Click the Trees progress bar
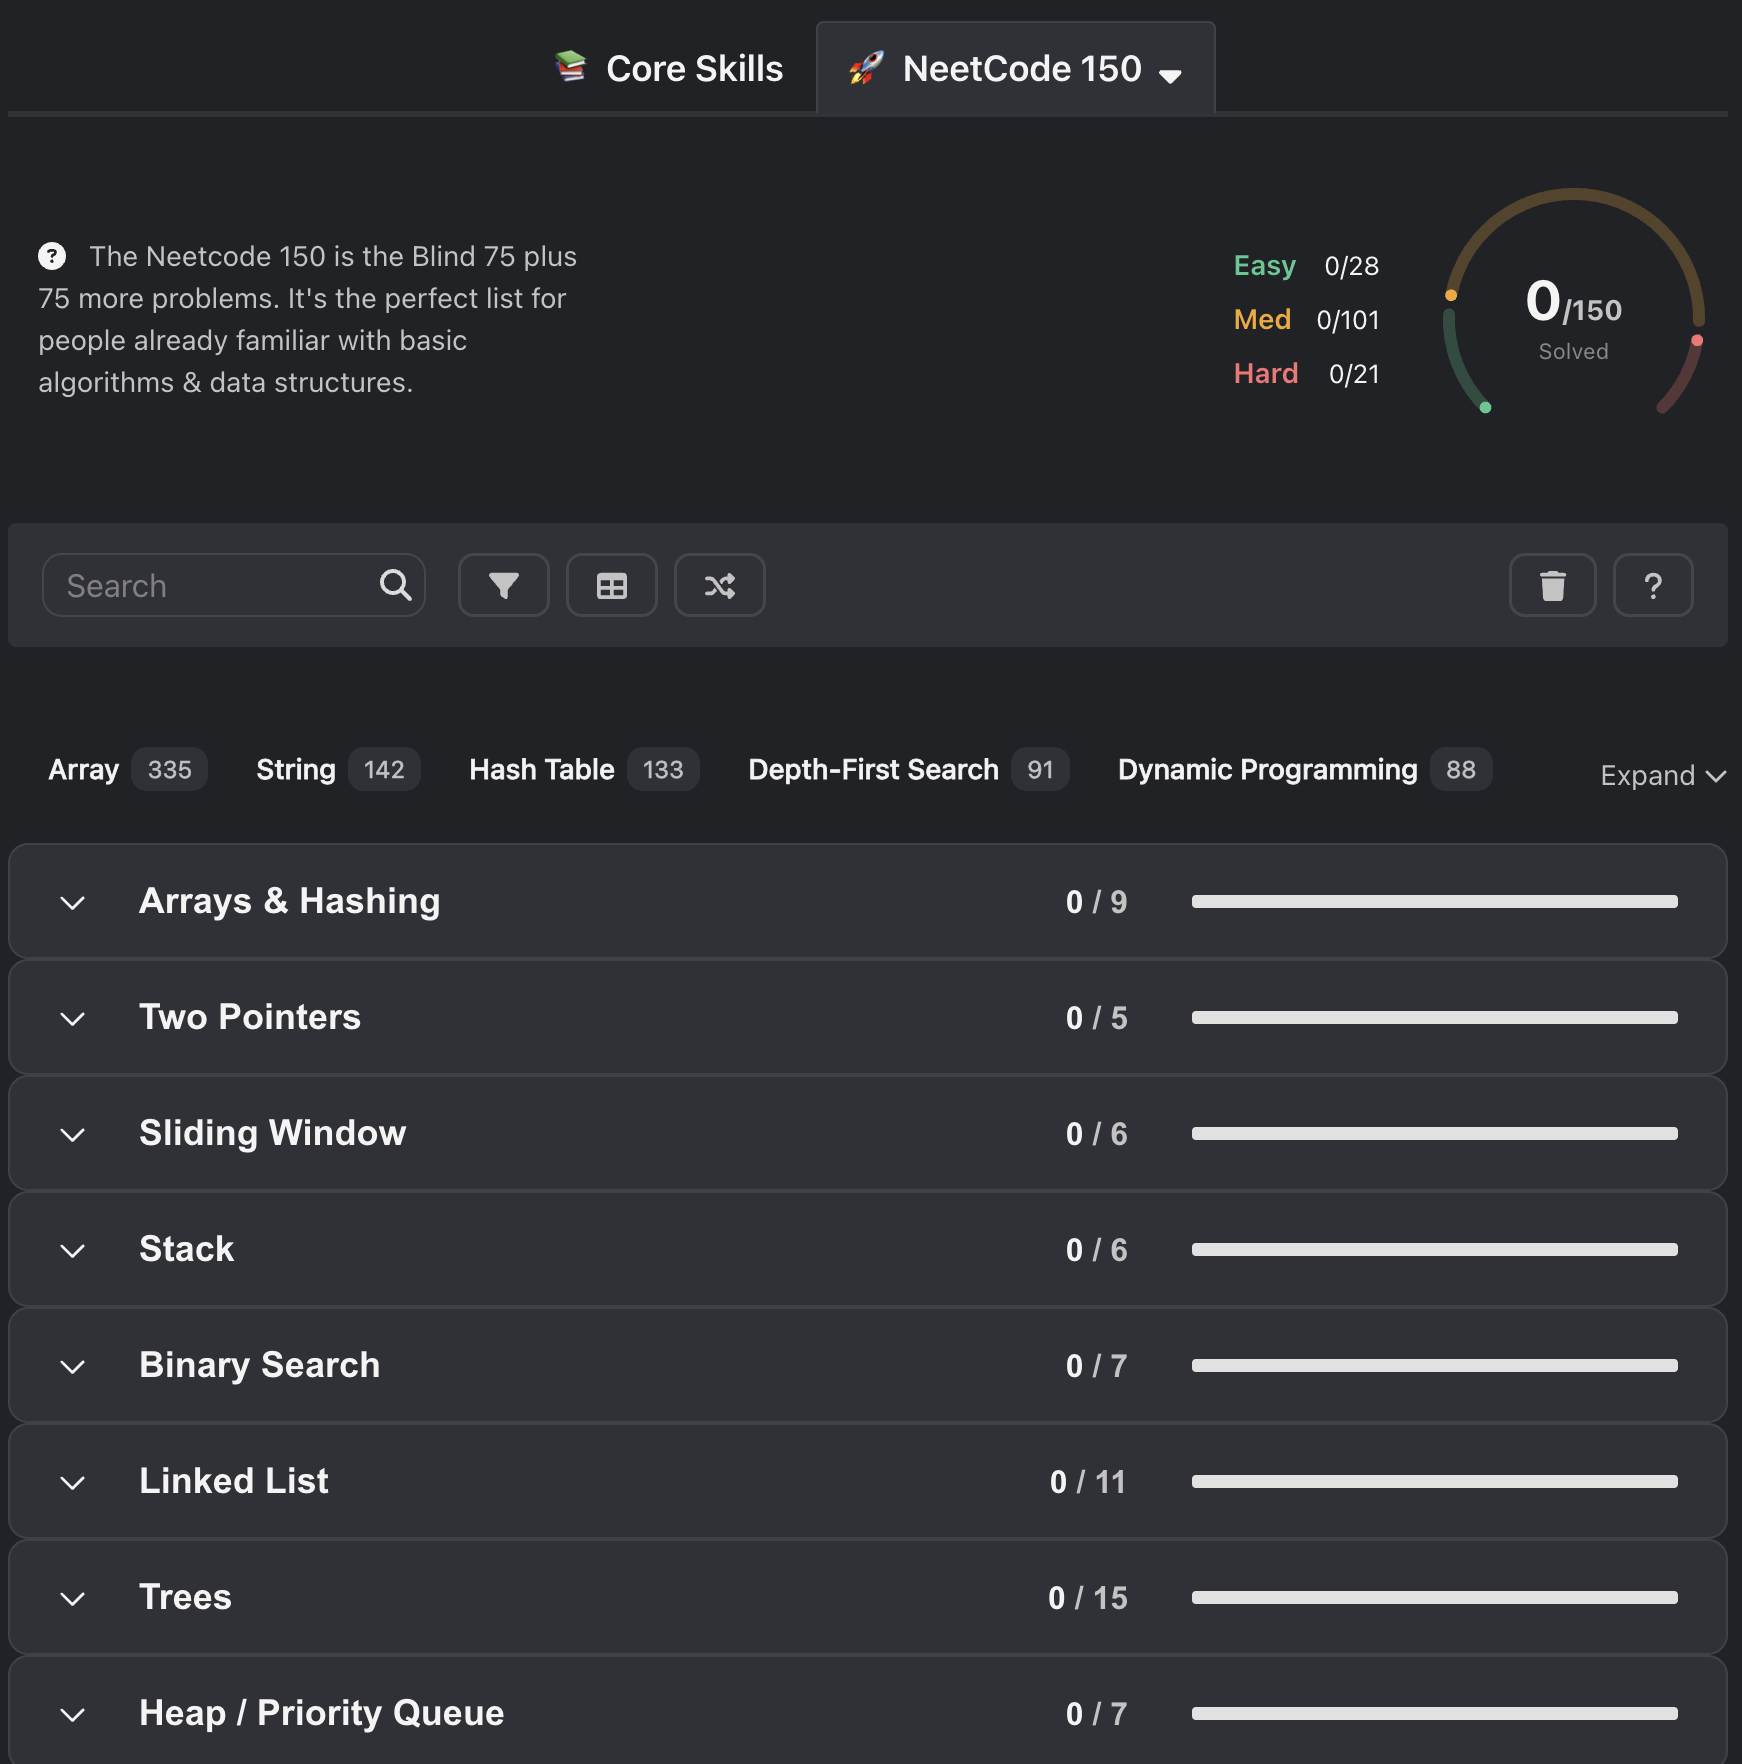This screenshot has width=1742, height=1764. 1435,1597
